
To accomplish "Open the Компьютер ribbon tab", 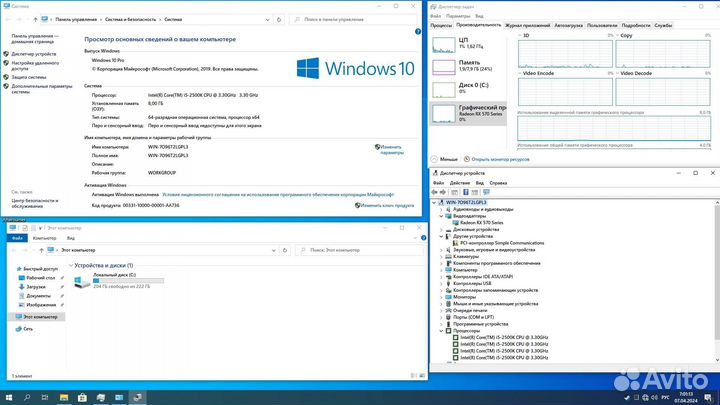I will (45, 238).
